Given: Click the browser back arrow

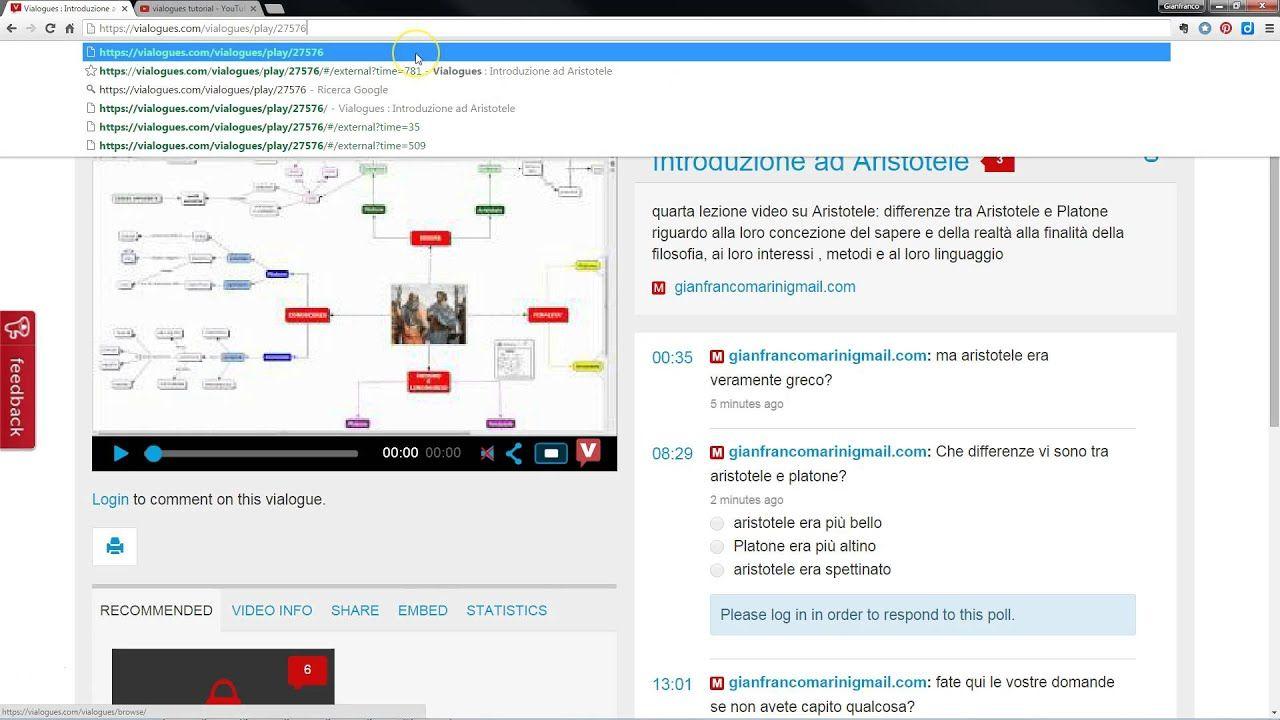Looking at the screenshot, I should point(11,28).
